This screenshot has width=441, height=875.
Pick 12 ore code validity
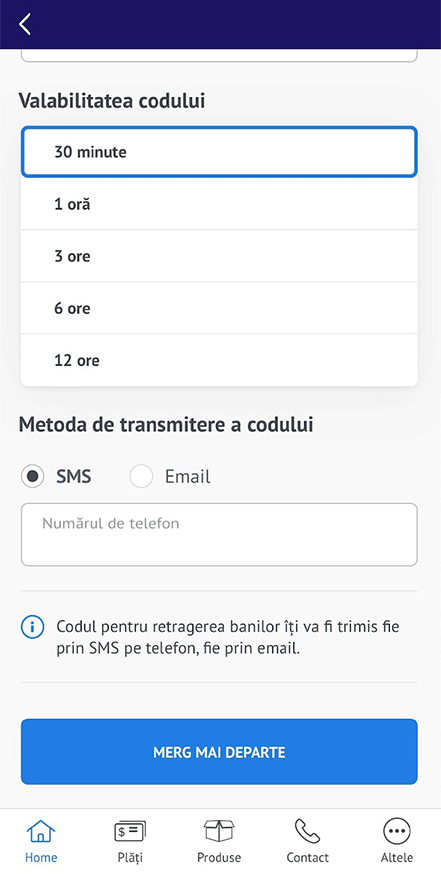(x=219, y=360)
